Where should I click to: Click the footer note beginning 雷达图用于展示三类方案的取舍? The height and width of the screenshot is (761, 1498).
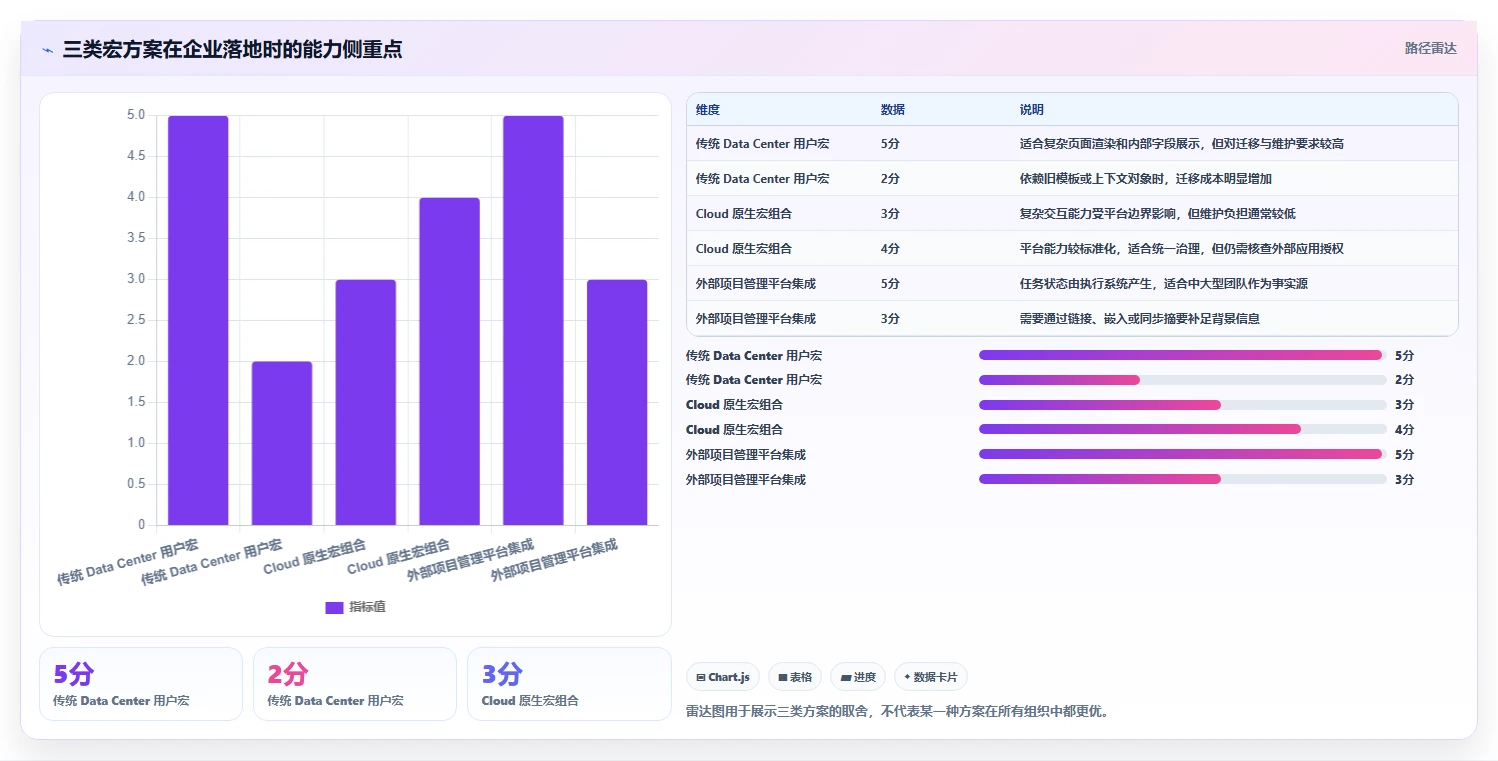(897, 712)
